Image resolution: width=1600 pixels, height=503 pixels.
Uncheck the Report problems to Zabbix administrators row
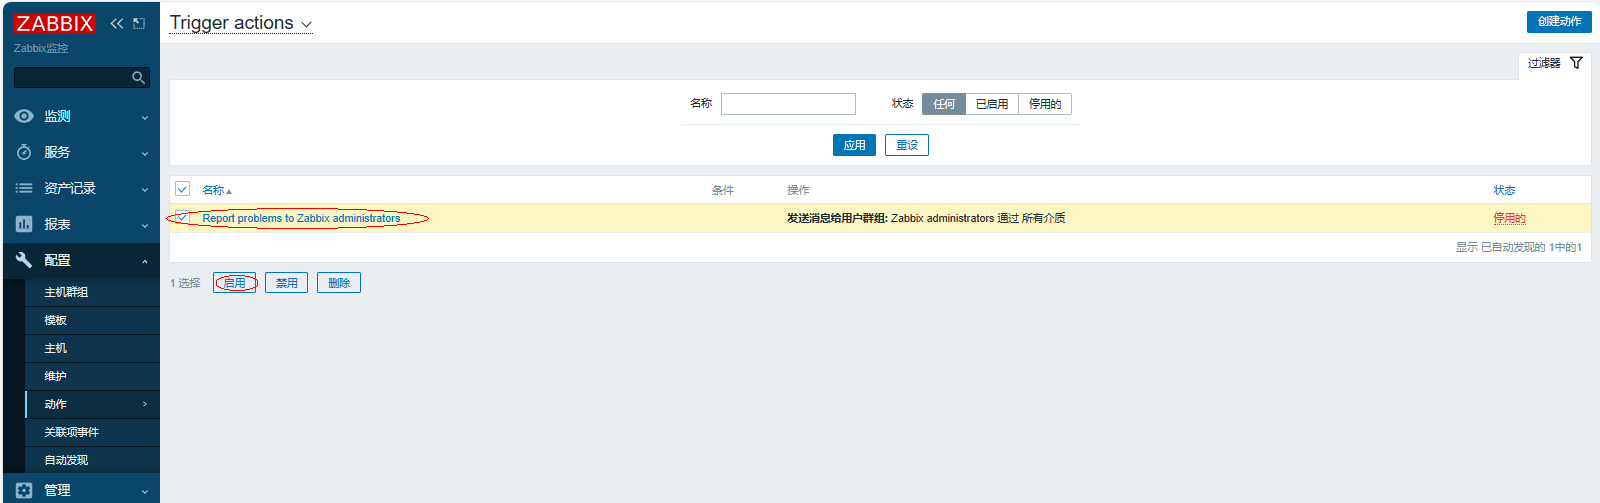(182, 218)
